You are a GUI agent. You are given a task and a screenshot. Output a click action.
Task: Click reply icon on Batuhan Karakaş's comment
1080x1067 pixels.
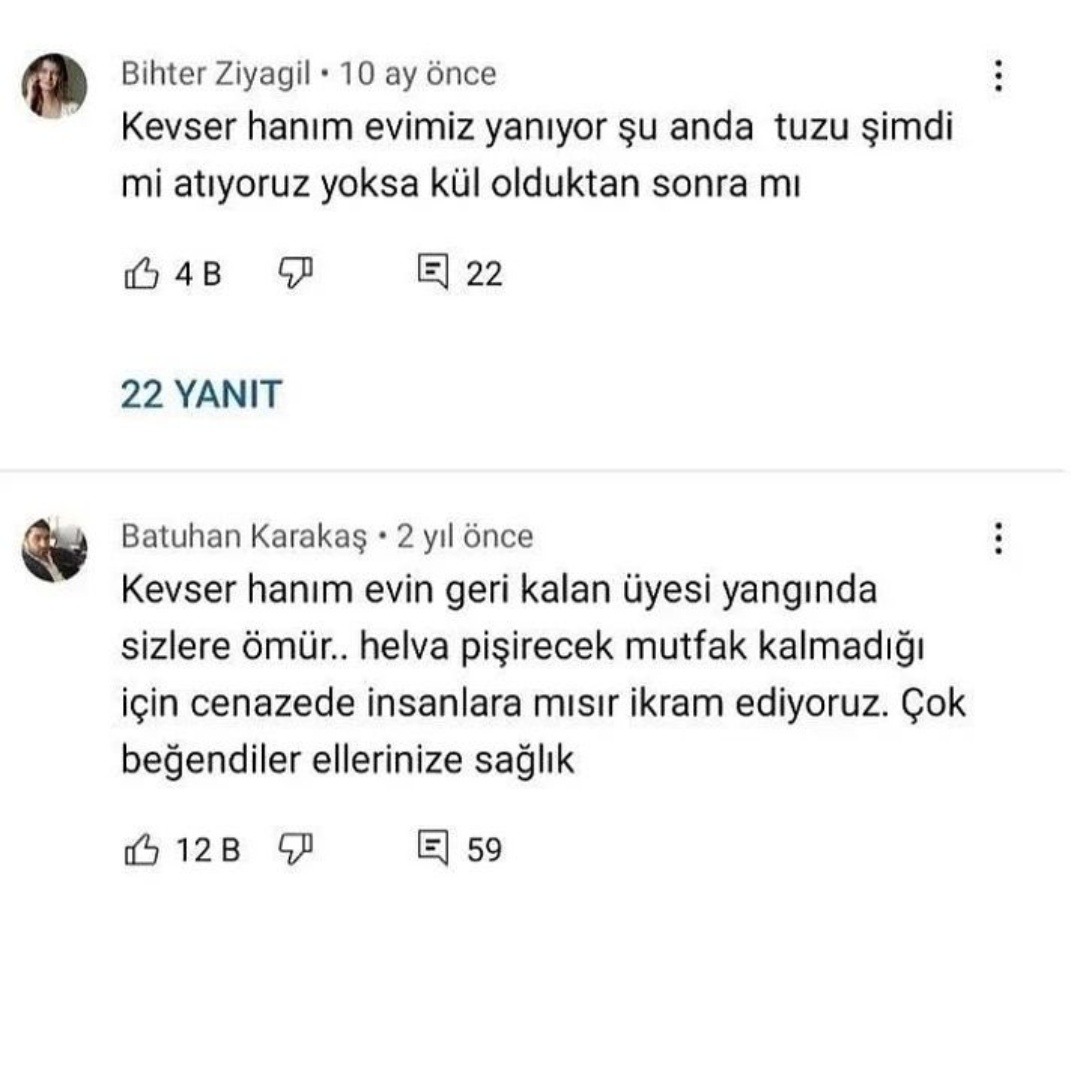(x=432, y=850)
